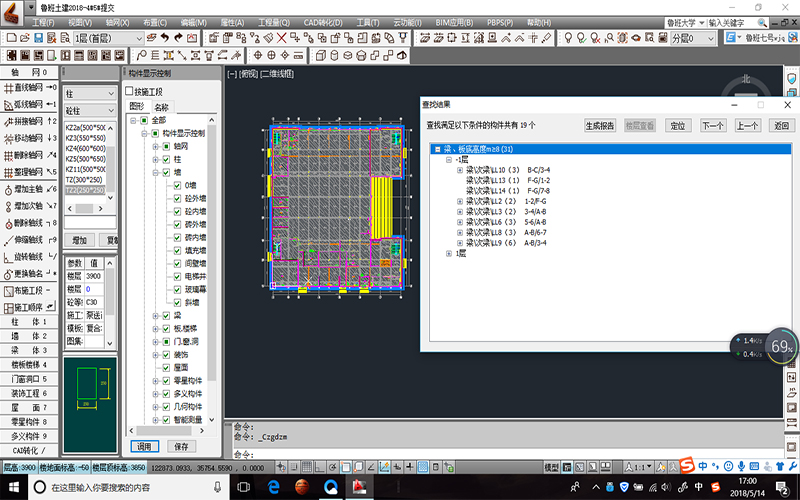Click the redo arrow icon
Viewport: 800px width, 500px height.
point(178,38)
